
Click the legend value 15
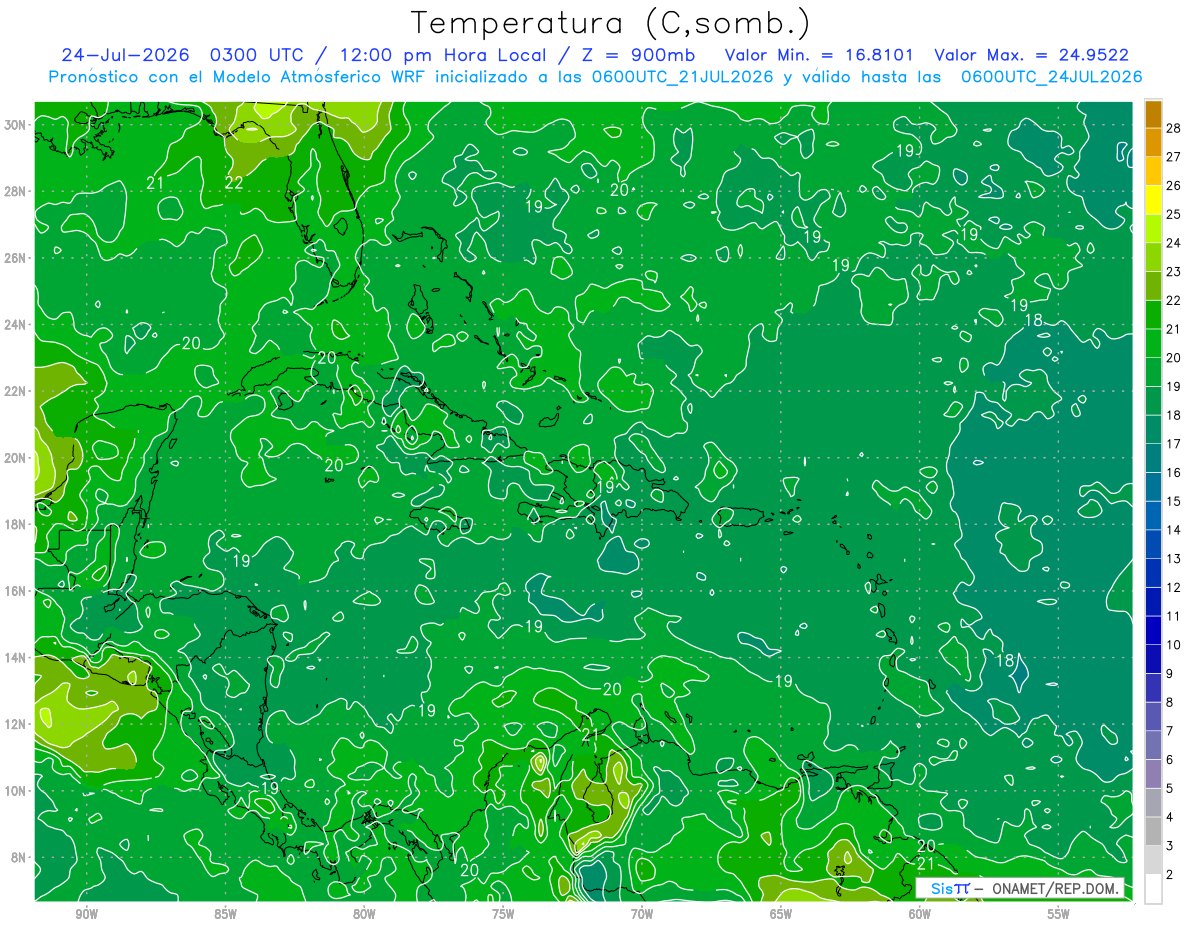[1173, 501]
